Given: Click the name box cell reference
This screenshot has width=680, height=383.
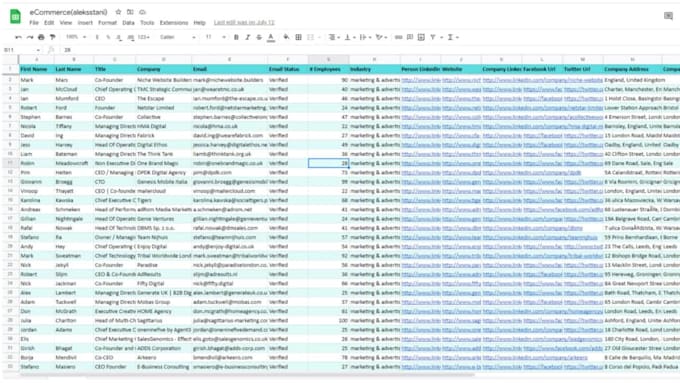Looking at the screenshot, I should (x=22, y=50).
